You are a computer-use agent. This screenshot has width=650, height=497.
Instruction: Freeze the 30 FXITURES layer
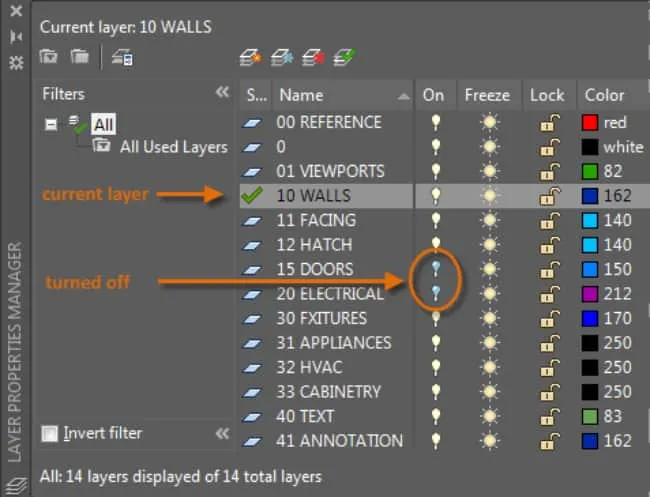point(490,318)
